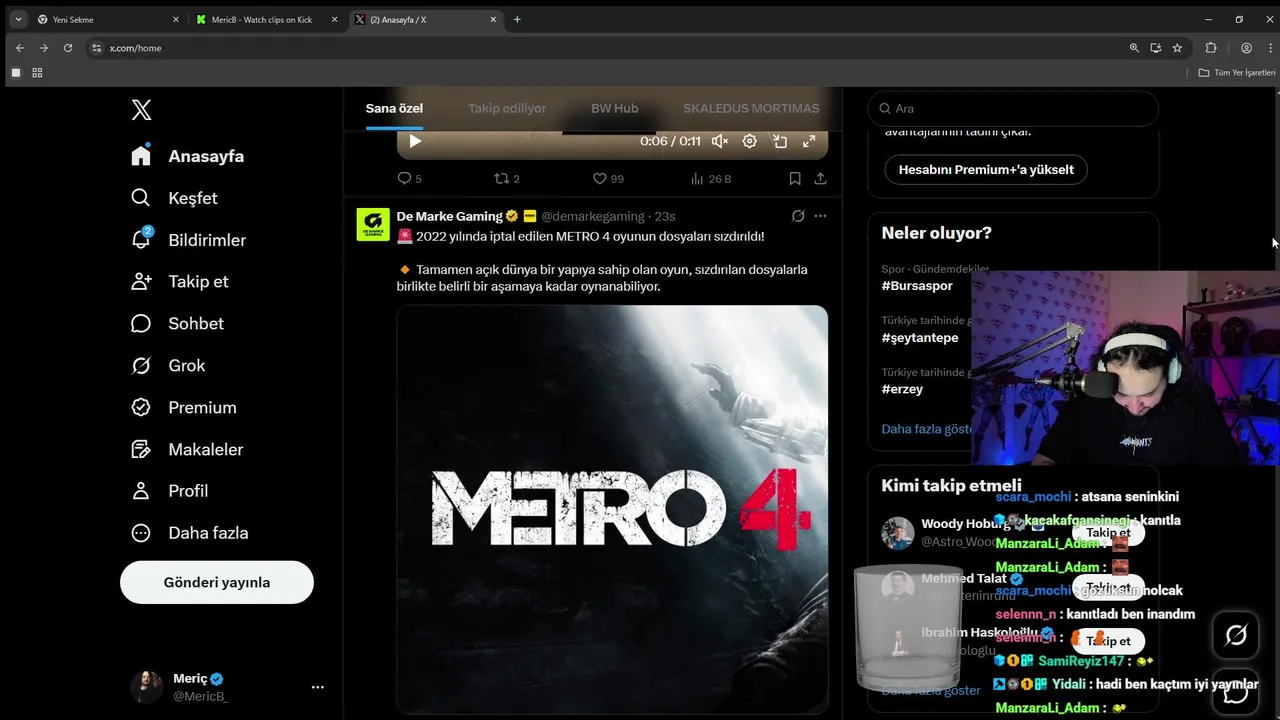Open Chrome profile icon
This screenshot has width=1280, height=720.
[x=1246, y=48]
